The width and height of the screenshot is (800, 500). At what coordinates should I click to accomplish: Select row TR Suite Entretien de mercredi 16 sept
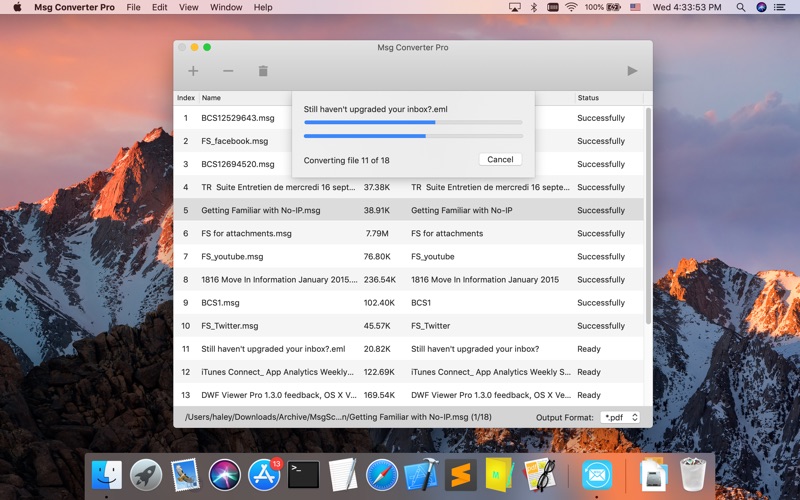409,187
